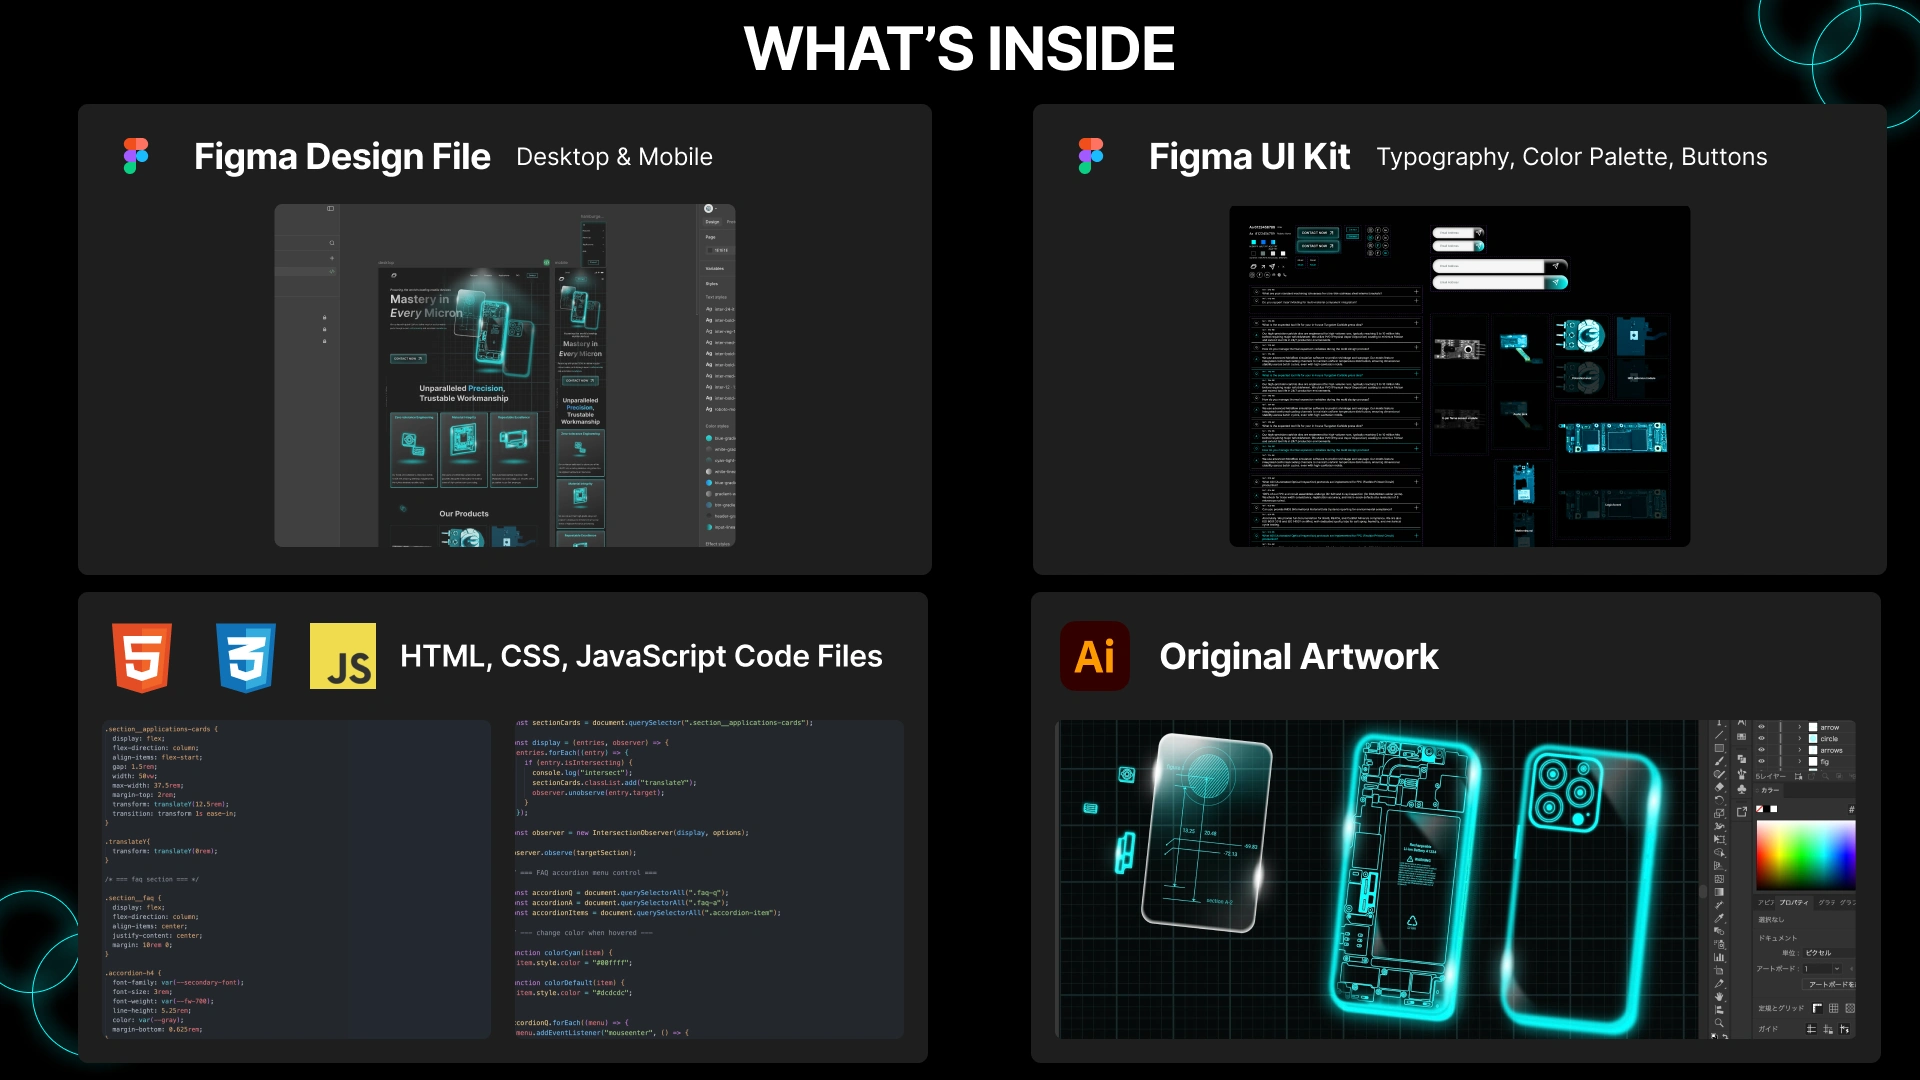The width and height of the screenshot is (1920, 1080).
Task: Click Figma logo beside Figma Design File
Action: [136, 156]
